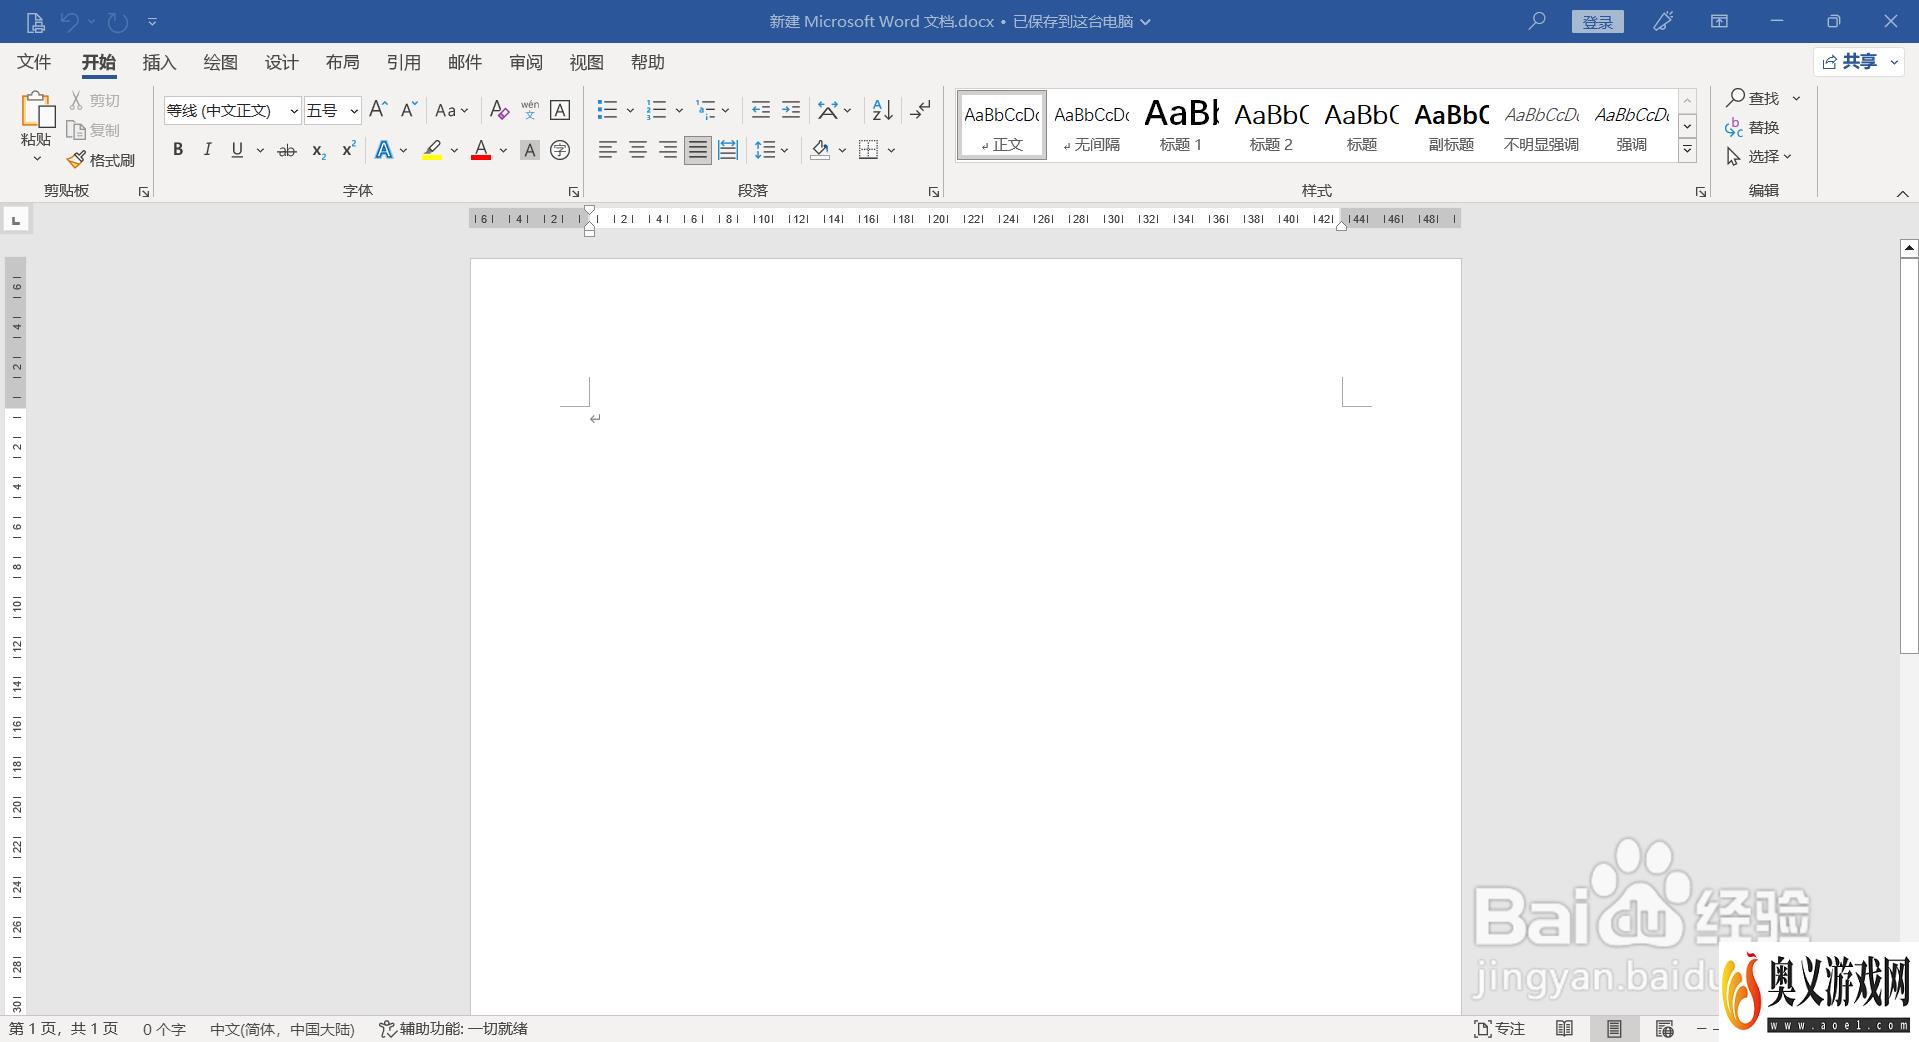1919x1042 pixels.
Task: Increase font size with A-up icon
Action: 378,110
